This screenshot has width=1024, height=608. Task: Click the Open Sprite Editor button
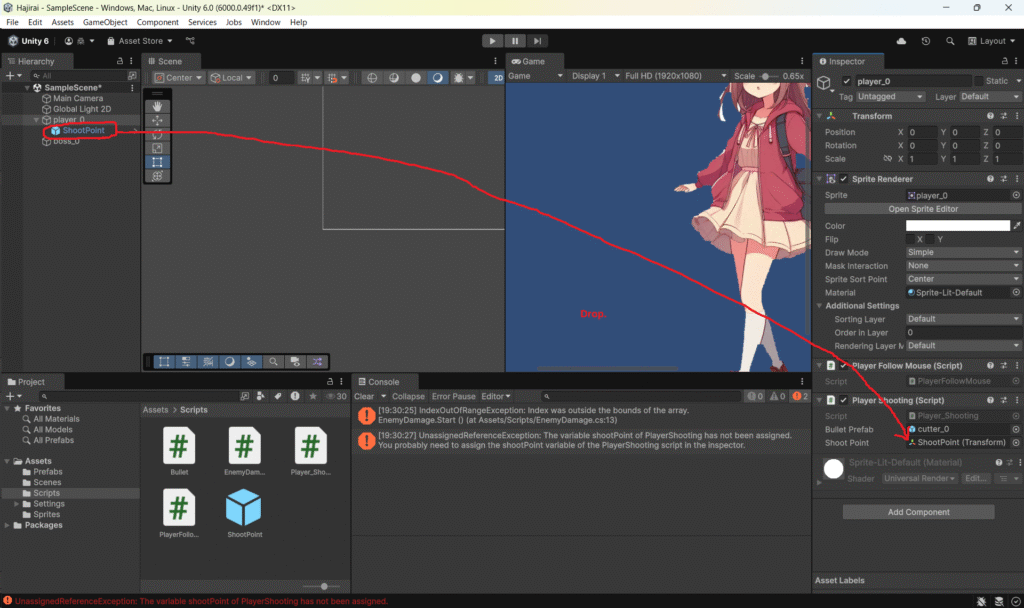click(x=923, y=209)
